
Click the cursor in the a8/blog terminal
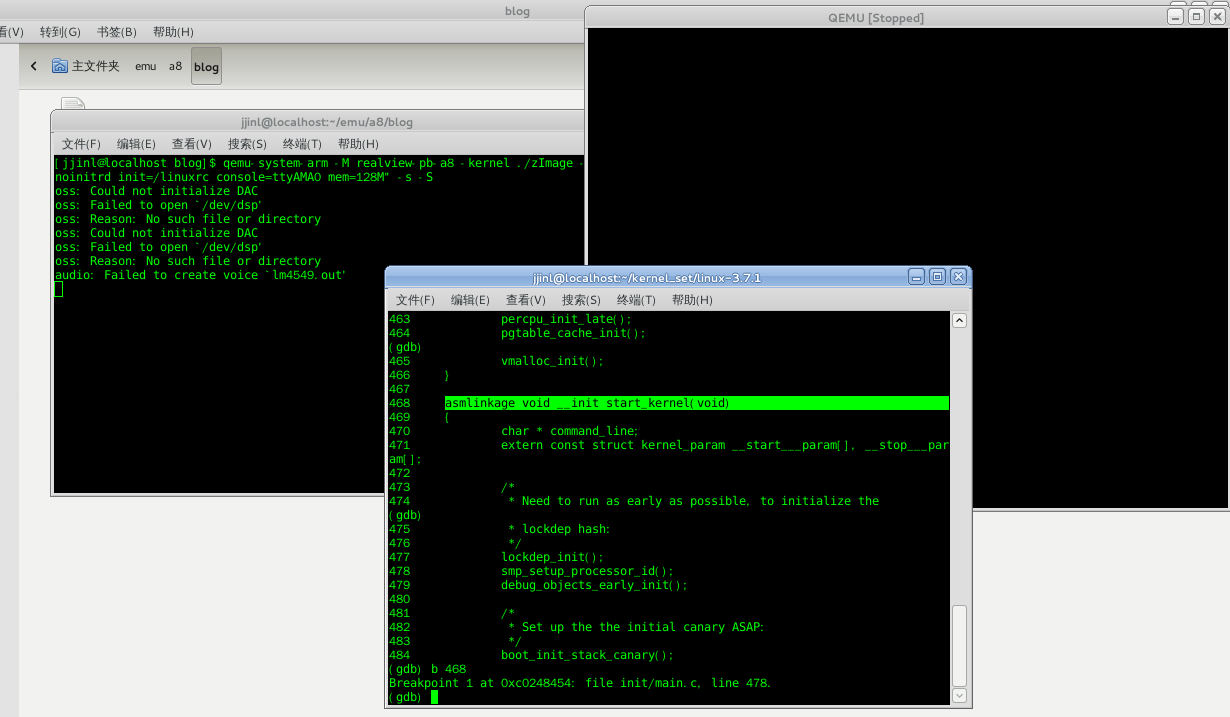pos(58,289)
